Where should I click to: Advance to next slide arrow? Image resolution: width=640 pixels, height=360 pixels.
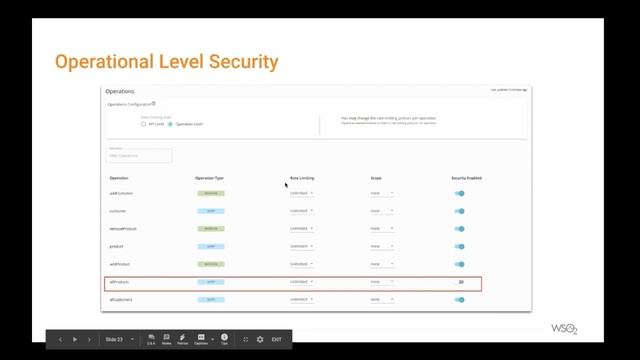click(89, 340)
